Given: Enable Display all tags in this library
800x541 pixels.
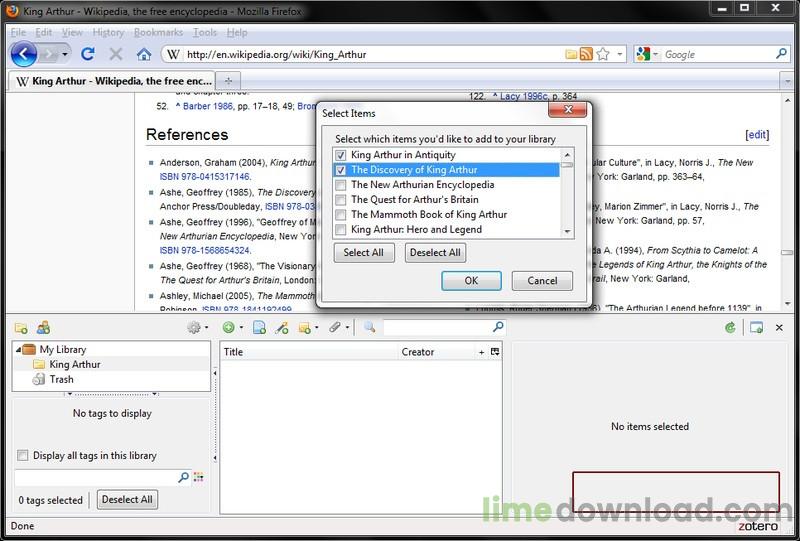Looking at the screenshot, I should (23, 455).
